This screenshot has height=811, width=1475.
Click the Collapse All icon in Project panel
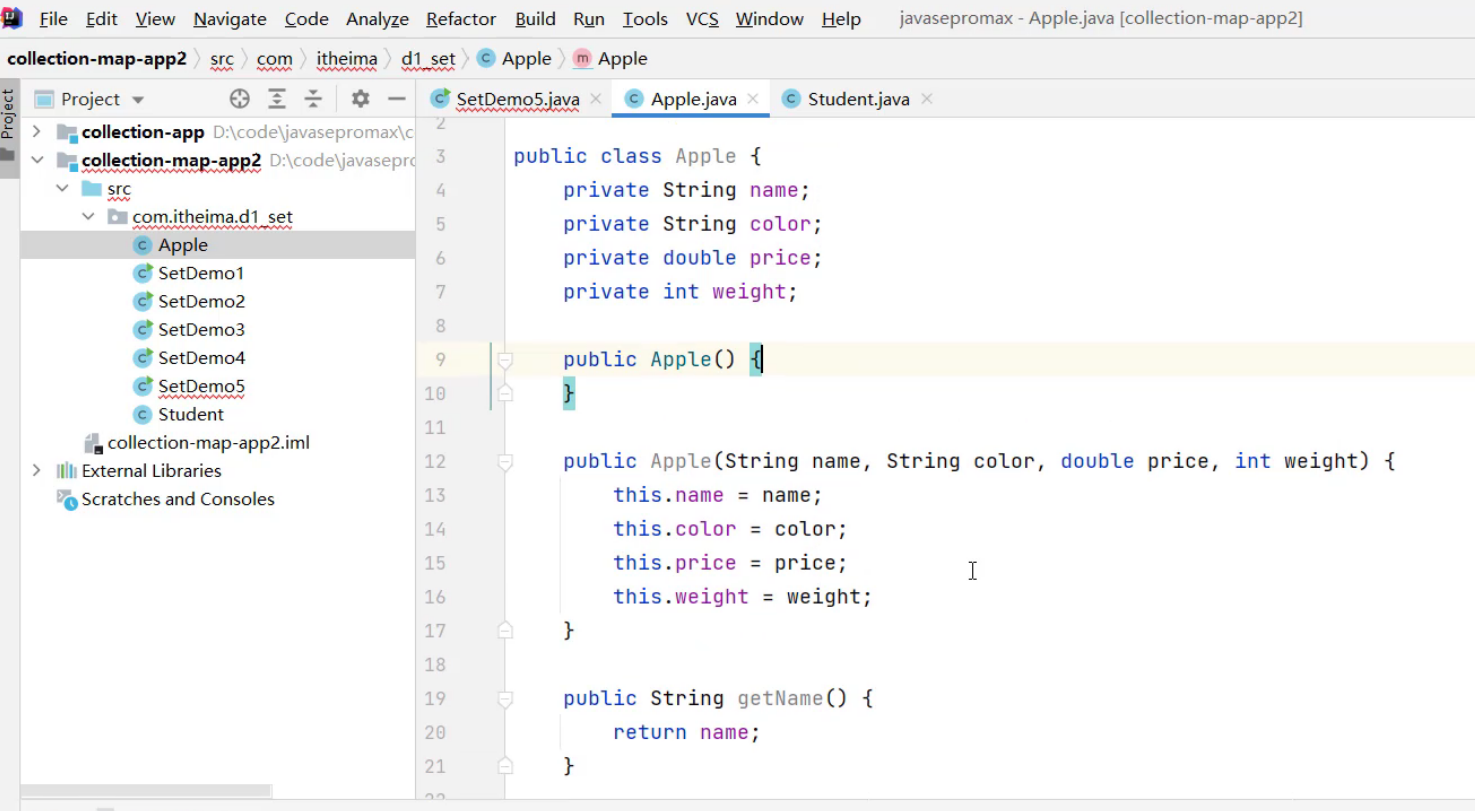(313, 99)
